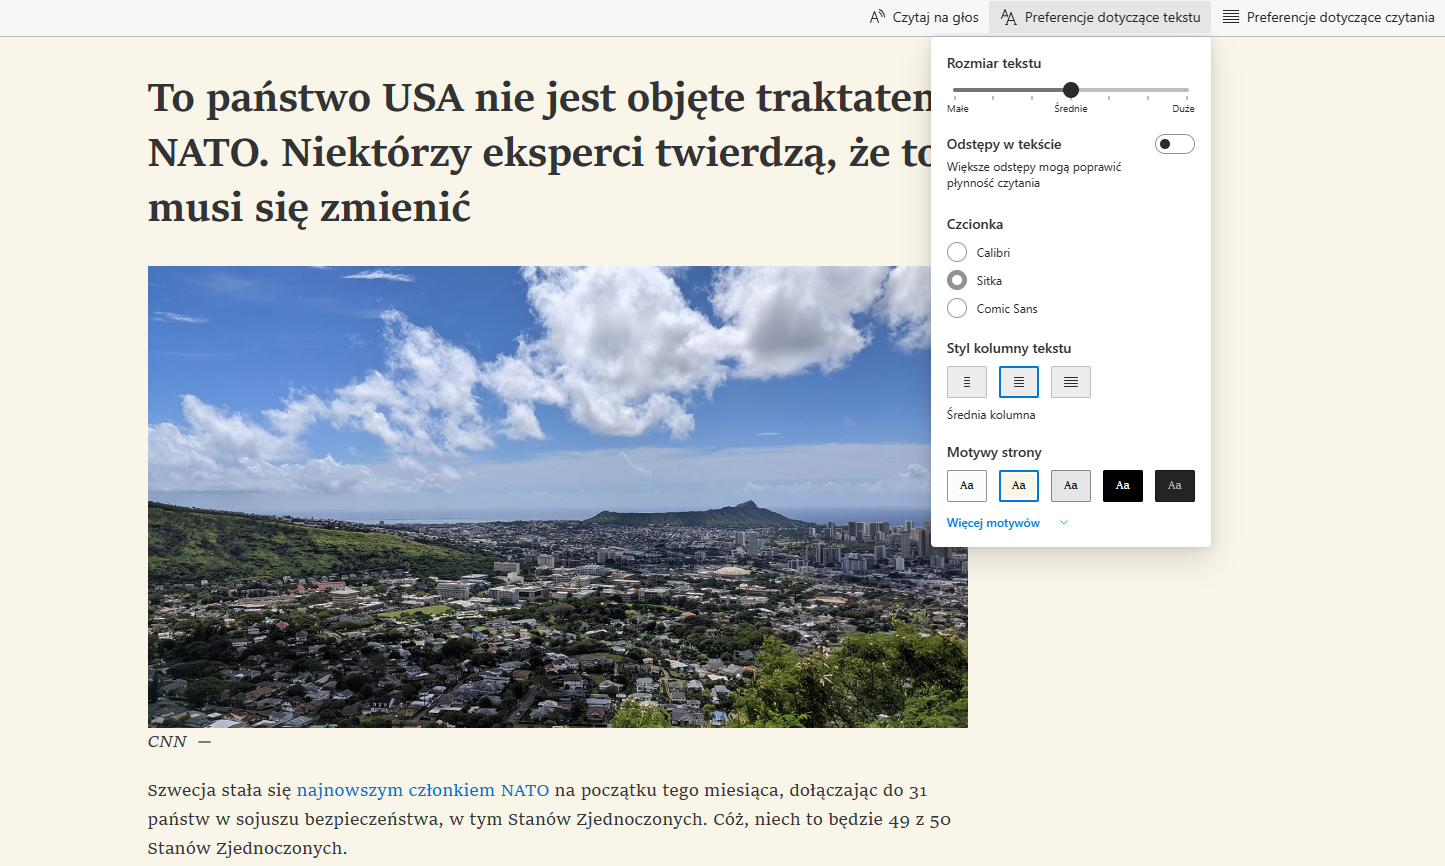Image resolution: width=1445 pixels, height=866 pixels.
Task: Close 'Preferencje dotyczące tekstu' menu
Action: point(1100,17)
